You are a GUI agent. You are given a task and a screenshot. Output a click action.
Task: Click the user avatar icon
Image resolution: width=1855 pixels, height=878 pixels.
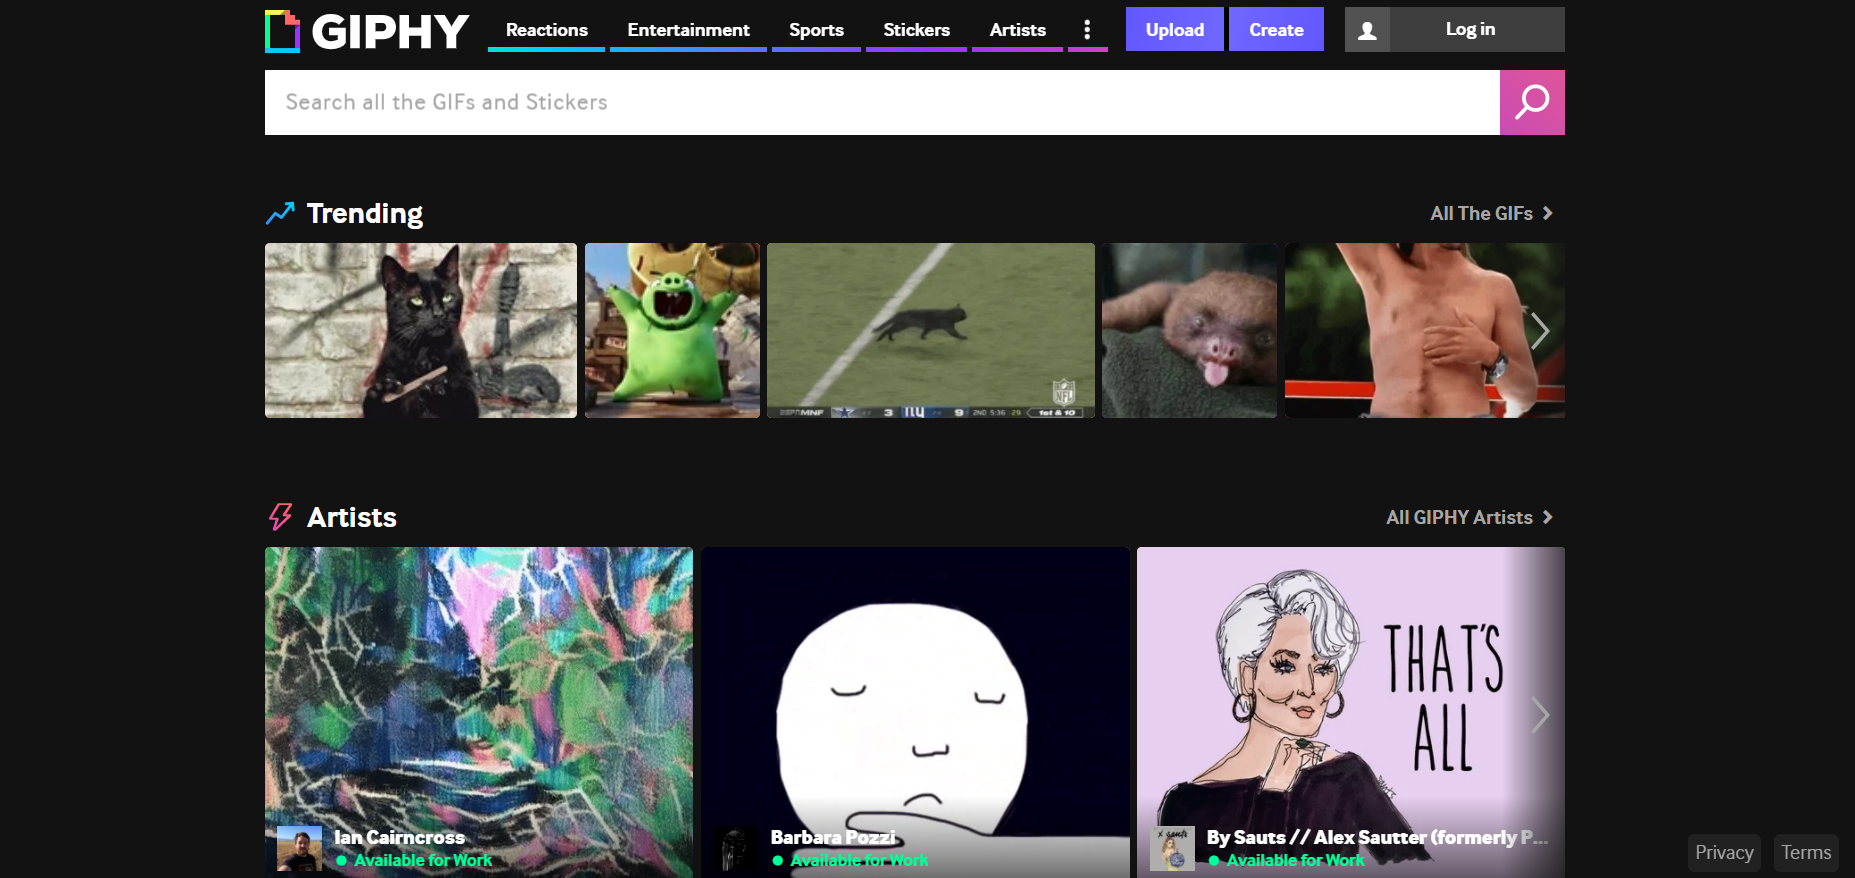coord(1367,30)
